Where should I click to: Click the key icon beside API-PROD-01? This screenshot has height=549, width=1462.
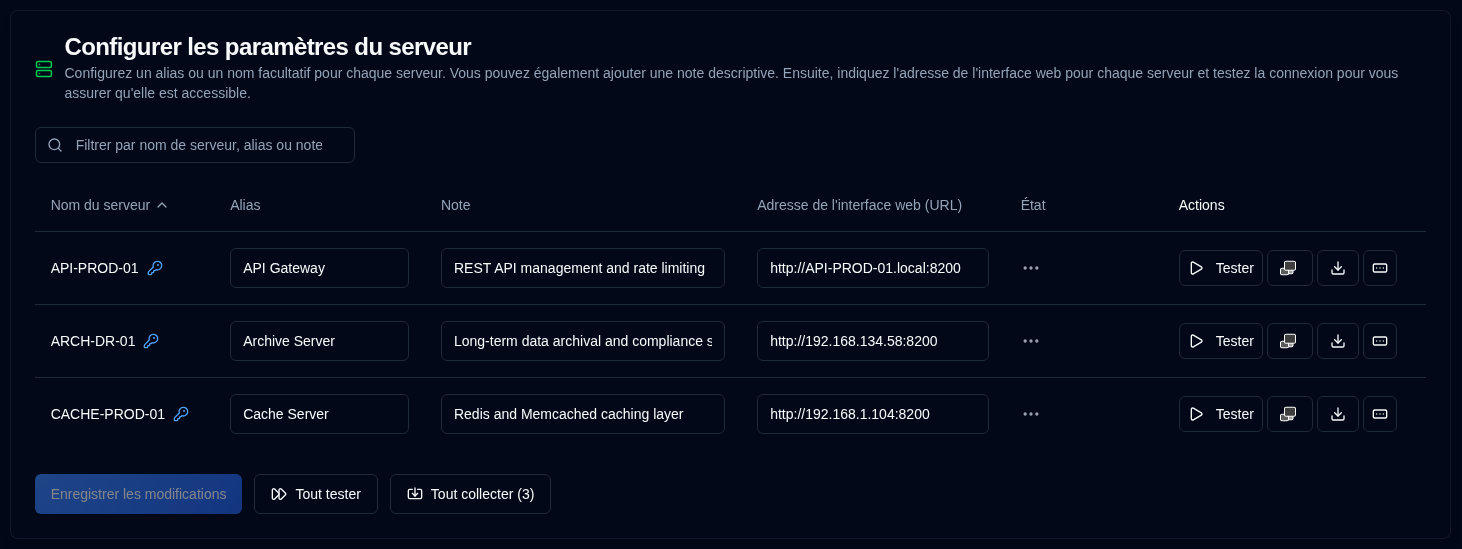click(x=155, y=268)
